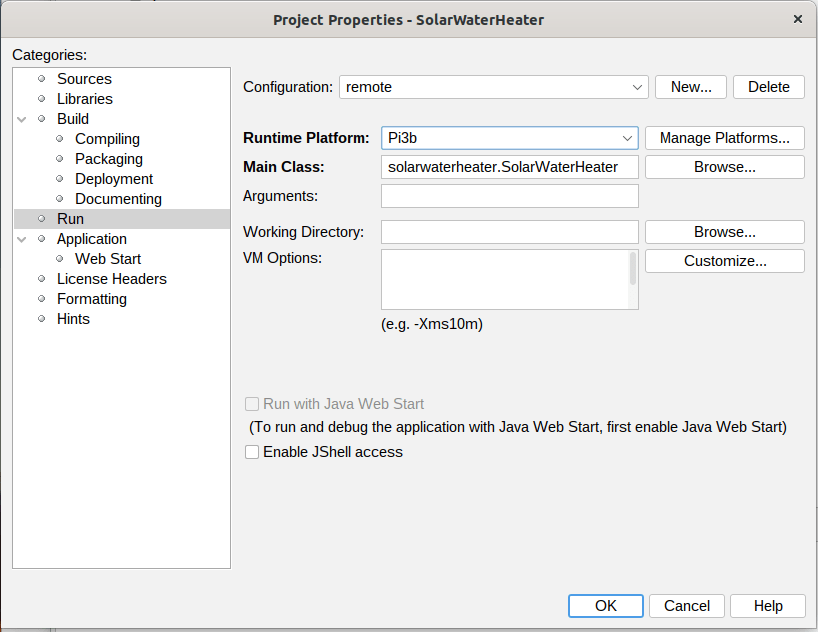Enable JShell access
818x632 pixels.
[x=252, y=452]
